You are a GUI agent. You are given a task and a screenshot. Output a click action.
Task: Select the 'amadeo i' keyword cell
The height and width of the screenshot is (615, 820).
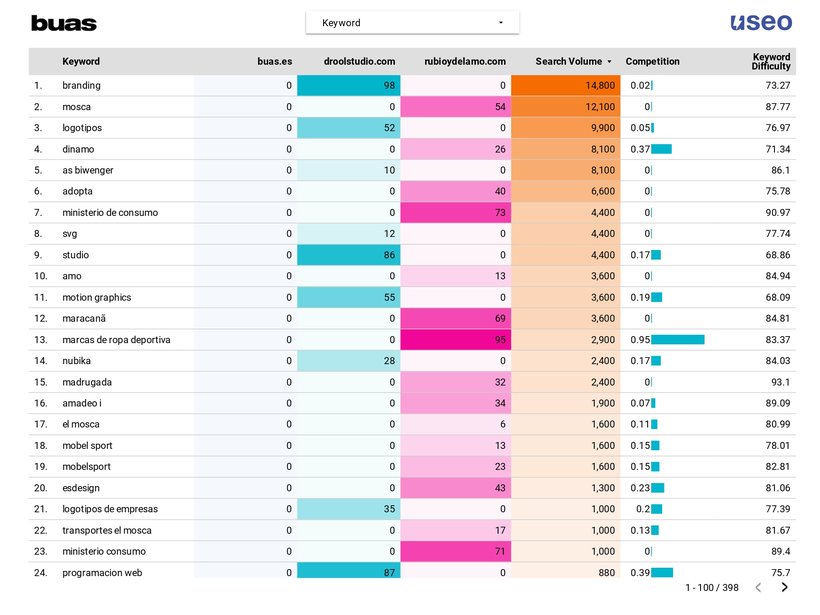click(x=82, y=403)
